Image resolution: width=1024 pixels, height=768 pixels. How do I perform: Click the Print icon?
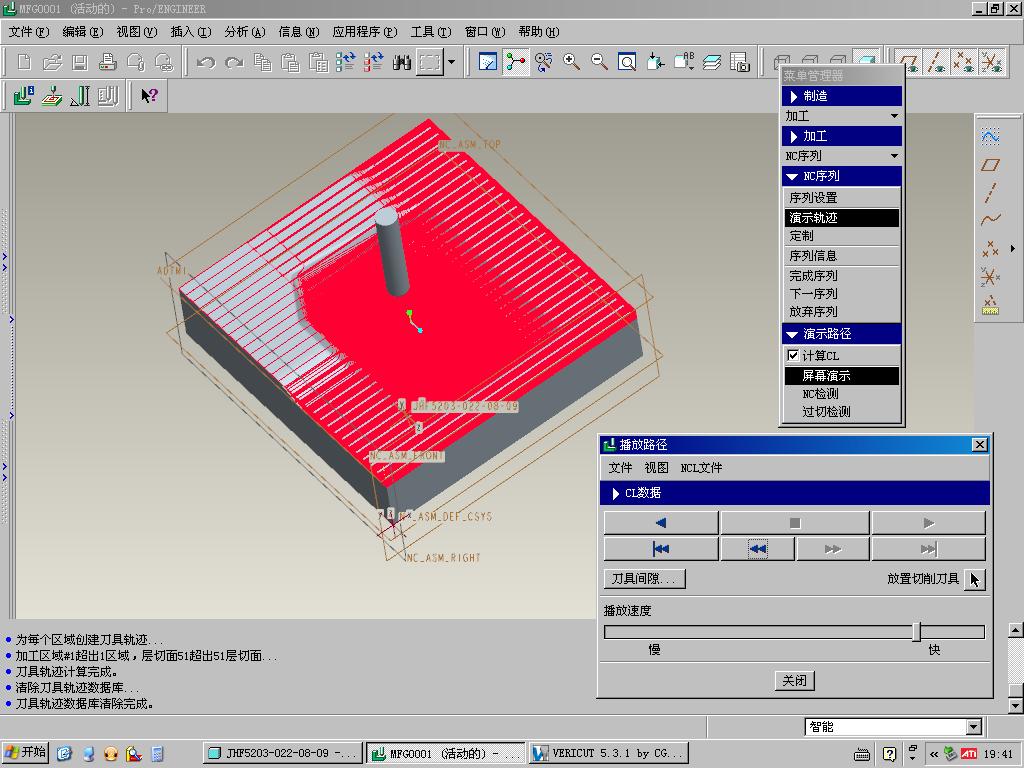point(108,62)
